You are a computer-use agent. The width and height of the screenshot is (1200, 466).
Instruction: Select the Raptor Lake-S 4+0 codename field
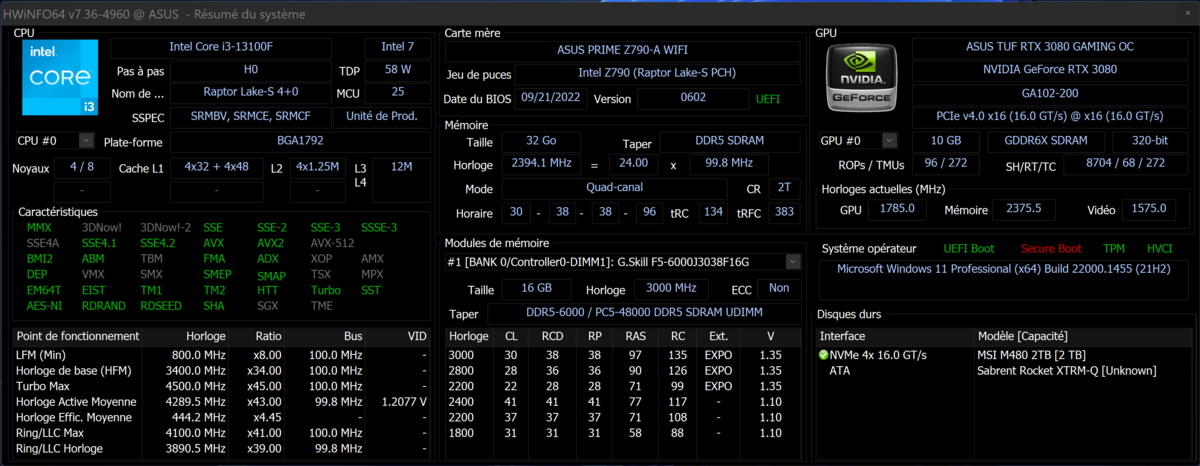coord(250,93)
